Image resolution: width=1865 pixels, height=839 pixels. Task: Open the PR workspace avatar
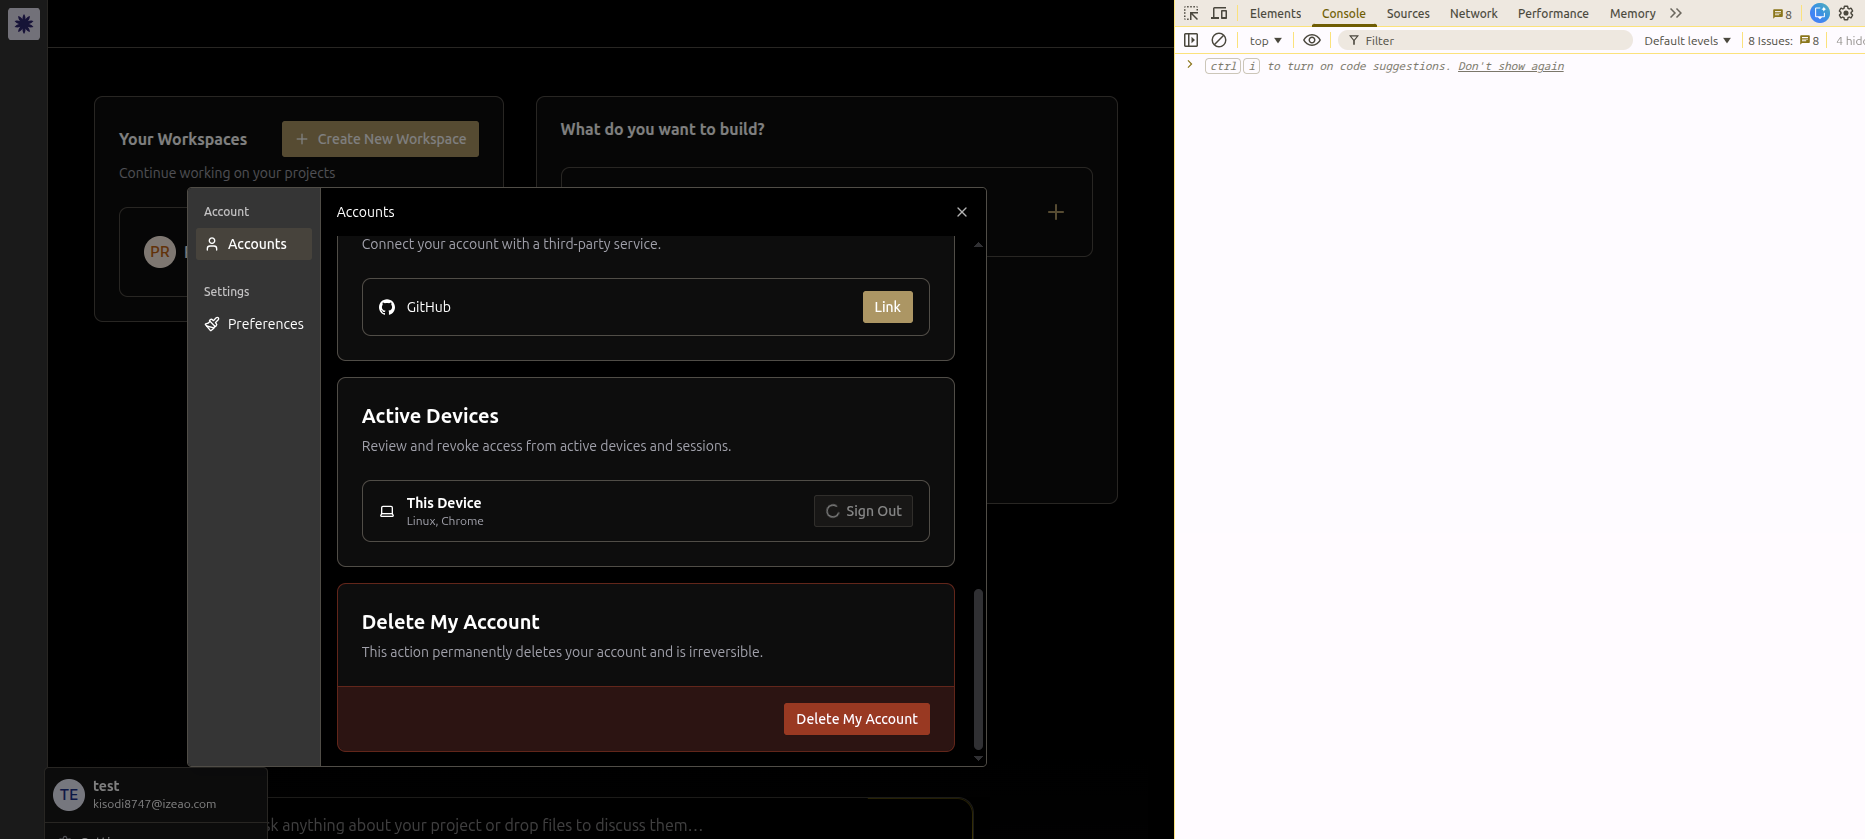(x=160, y=252)
